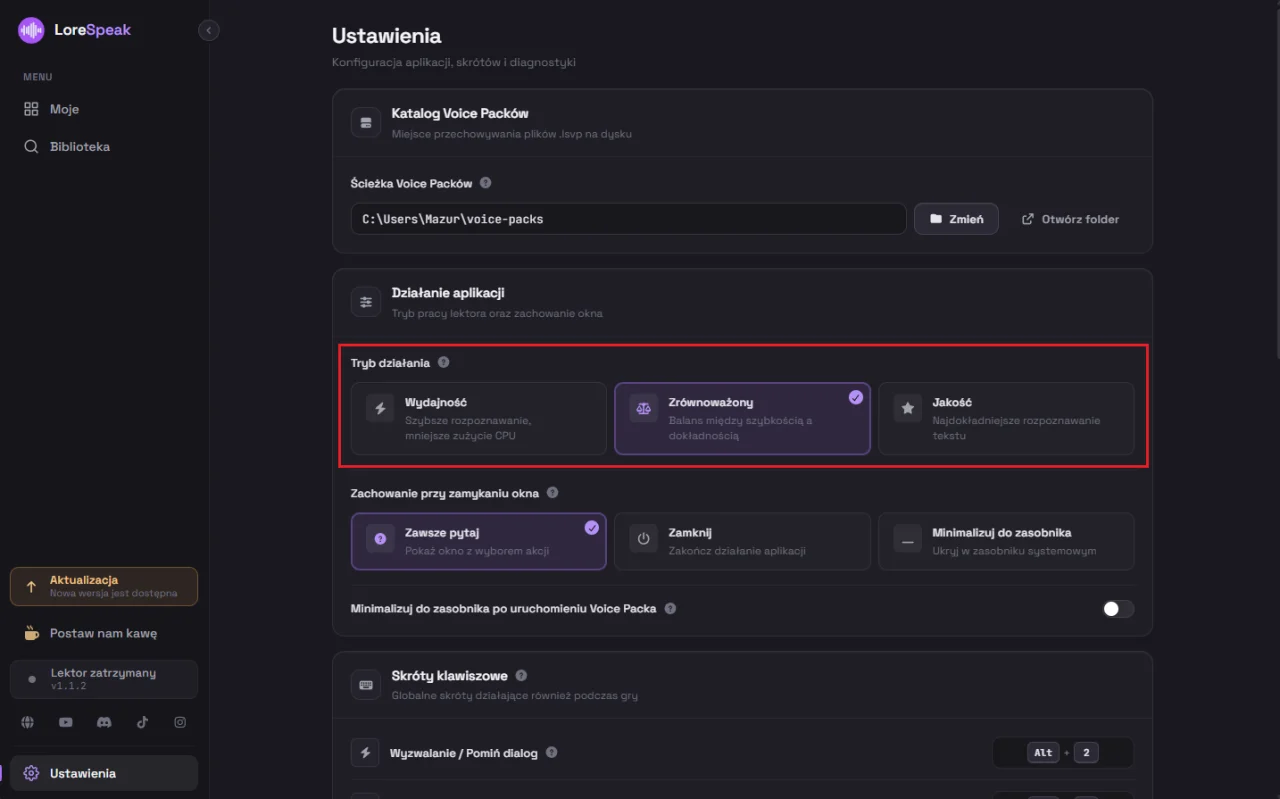The image size is (1280, 799).
Task: Open the TikTok profile icon
Action: coord(142,722)
